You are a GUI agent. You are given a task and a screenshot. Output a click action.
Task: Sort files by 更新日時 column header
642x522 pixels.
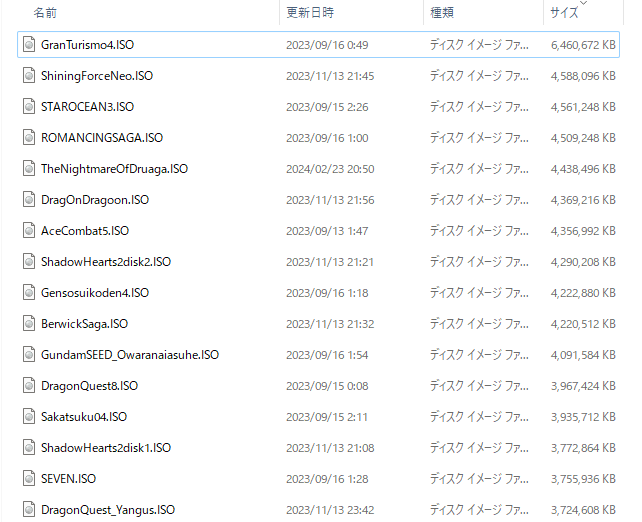(x=309, y=13)
